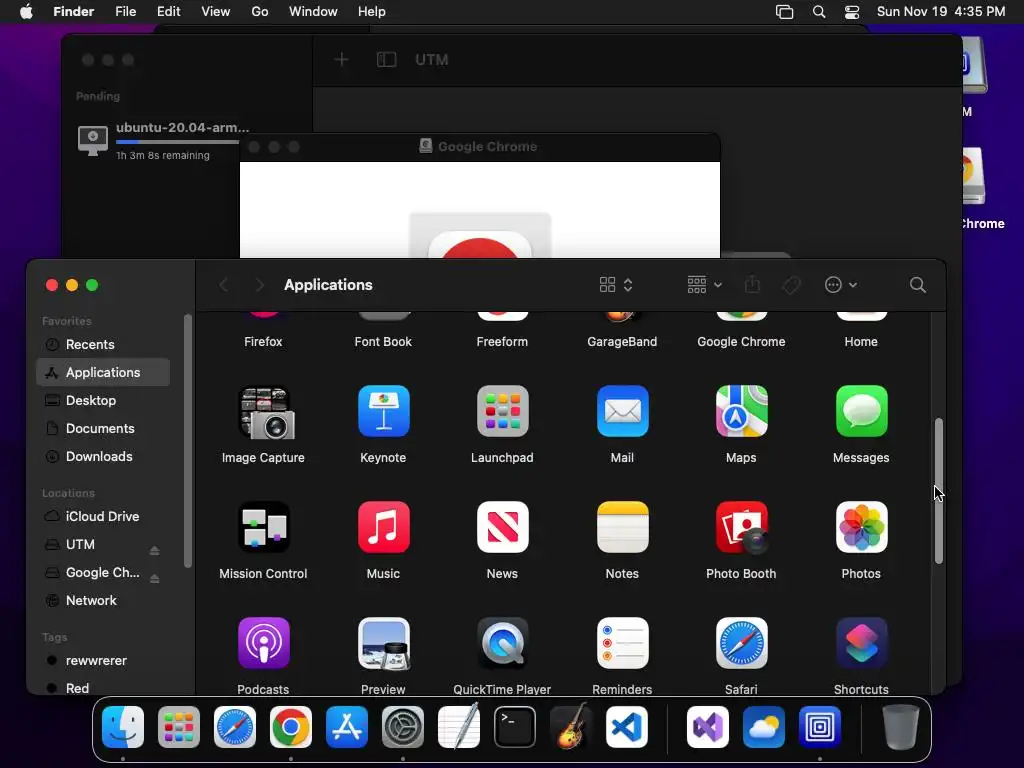The image size is (1024, 768).
Task: Click the plus button in UTM window
Action: (342, 60)
